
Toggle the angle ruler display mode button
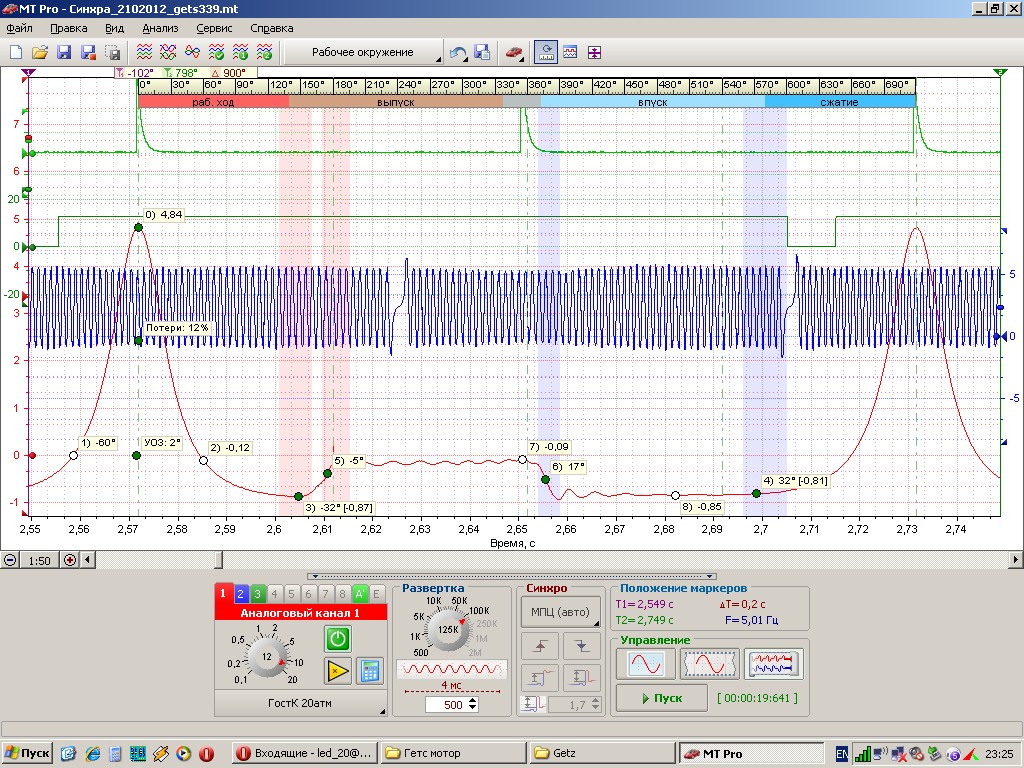[x=546, y=52]
